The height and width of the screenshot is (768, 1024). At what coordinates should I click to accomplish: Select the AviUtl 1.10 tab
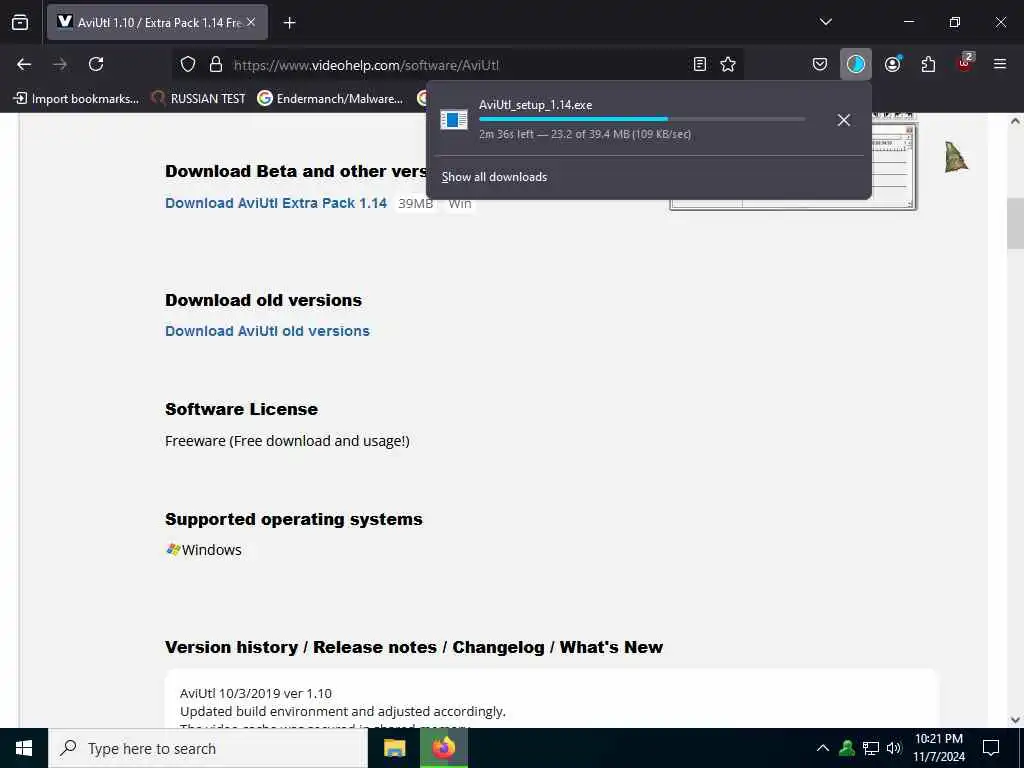[x=157, y=22]
